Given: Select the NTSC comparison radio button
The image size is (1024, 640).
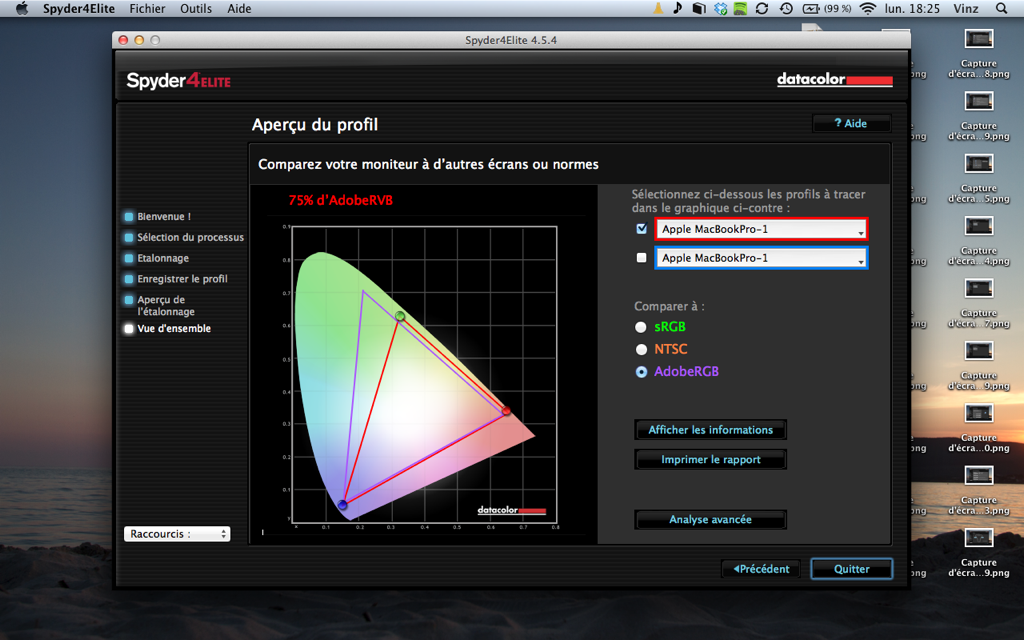Looking at the screenshot, I should coord(641,349).
